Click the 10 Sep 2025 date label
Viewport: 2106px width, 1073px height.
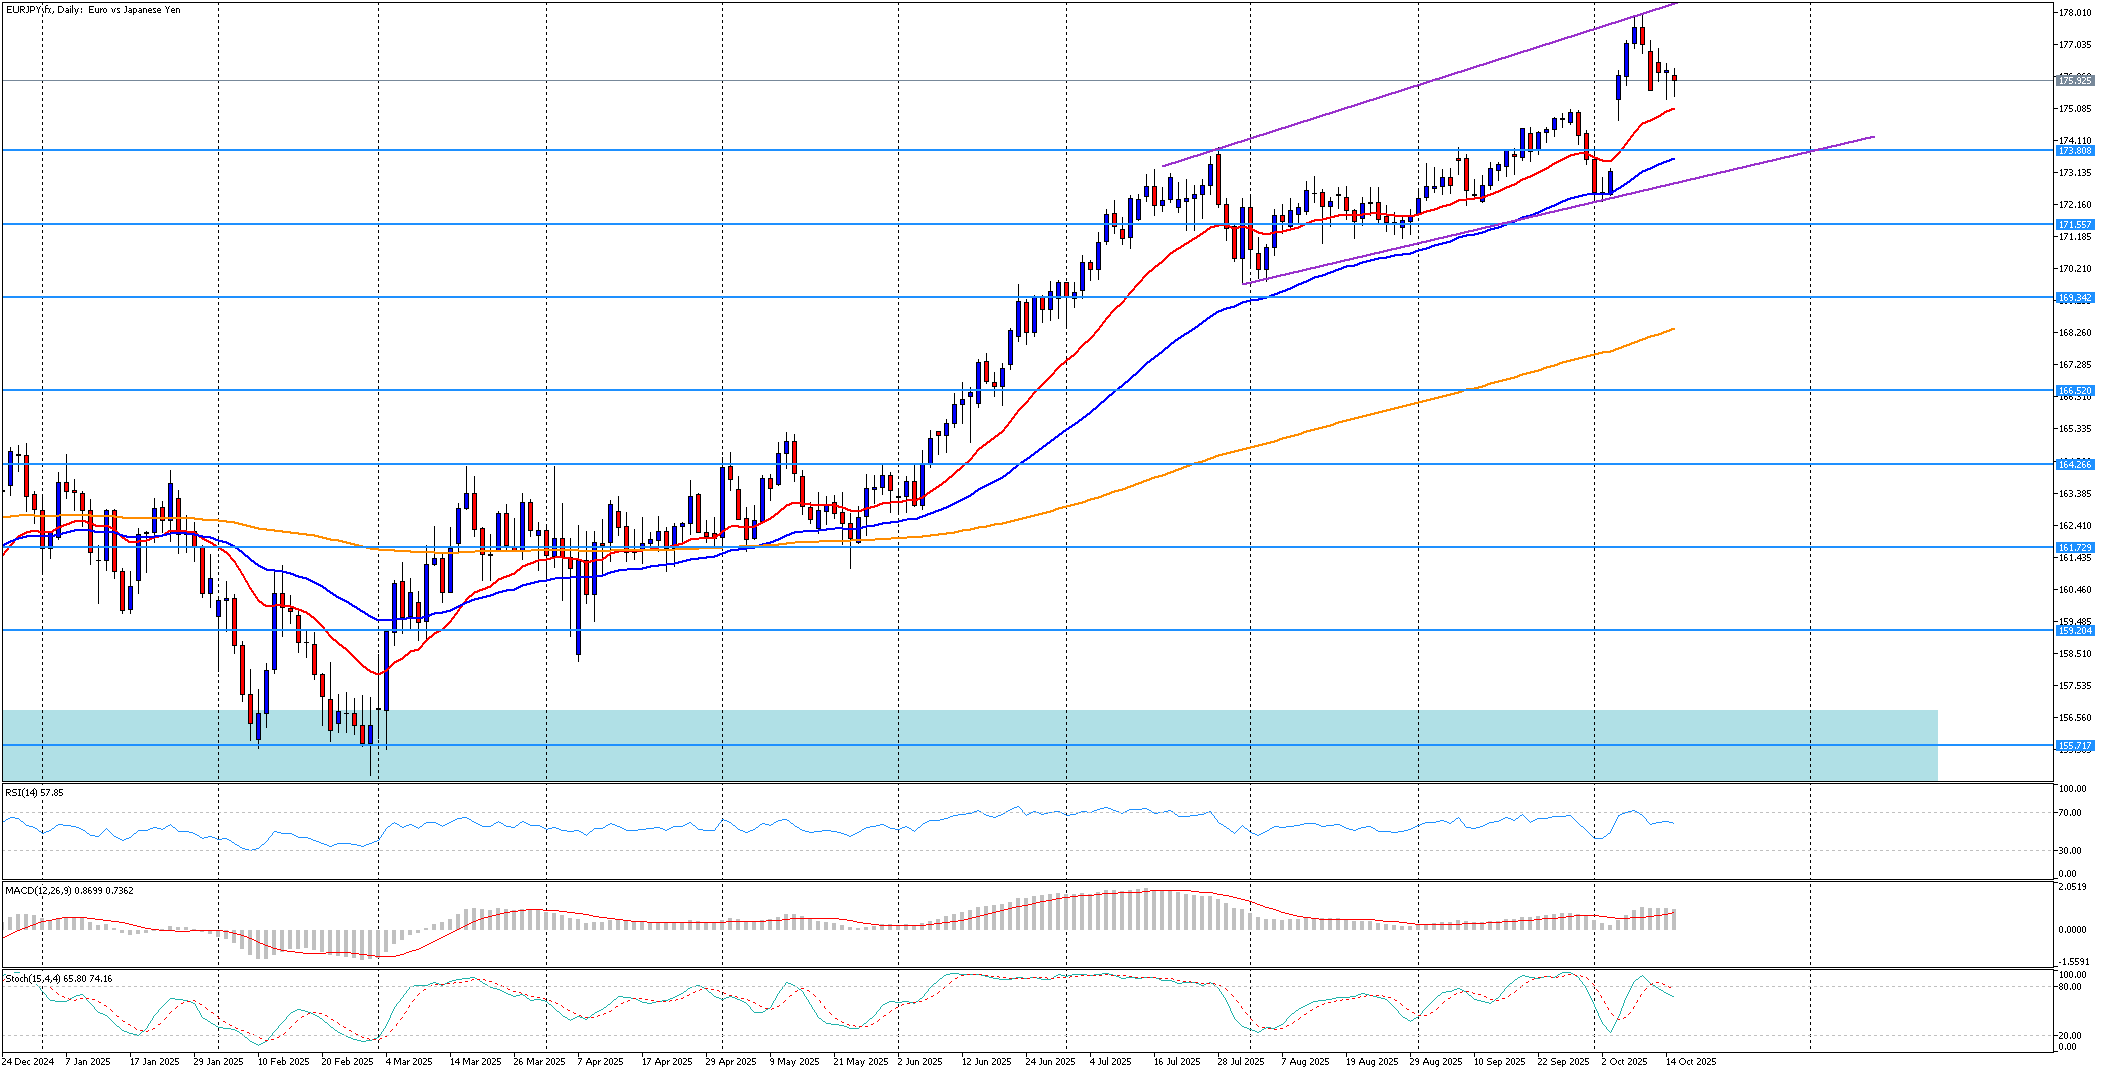tap(1500, 1062)
